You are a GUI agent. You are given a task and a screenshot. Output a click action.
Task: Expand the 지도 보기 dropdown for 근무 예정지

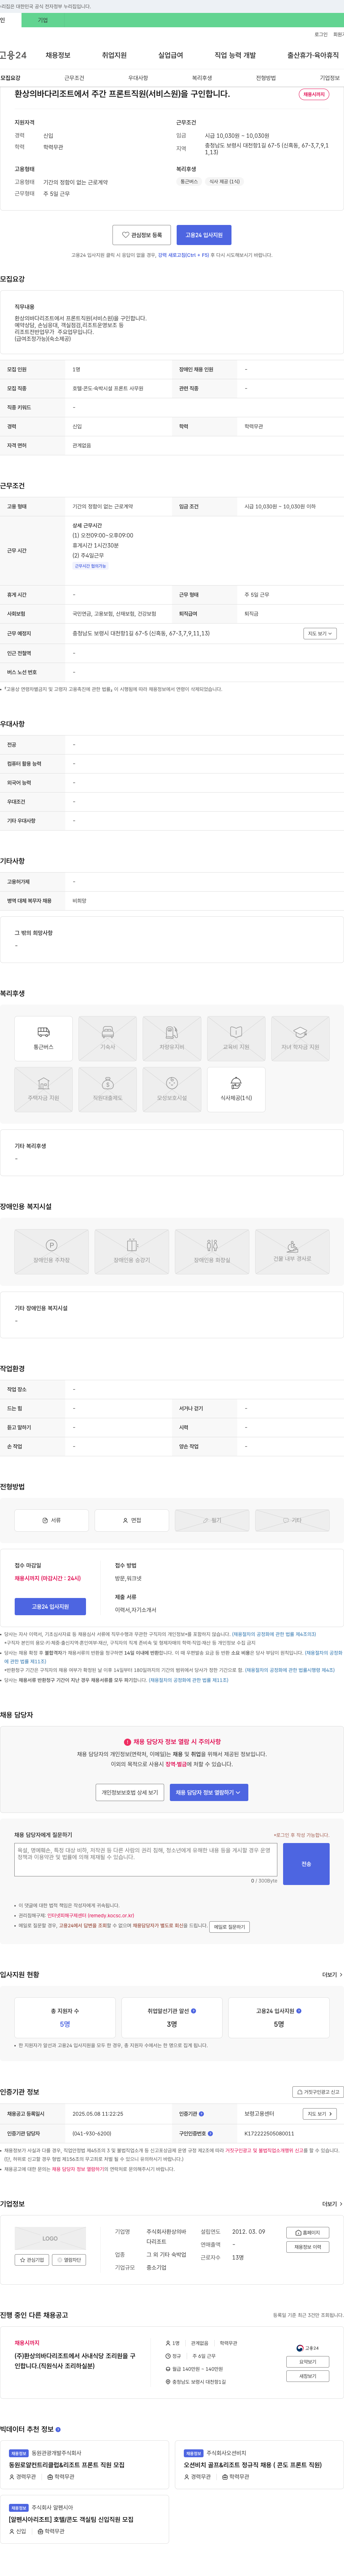[x=320, y=633]
